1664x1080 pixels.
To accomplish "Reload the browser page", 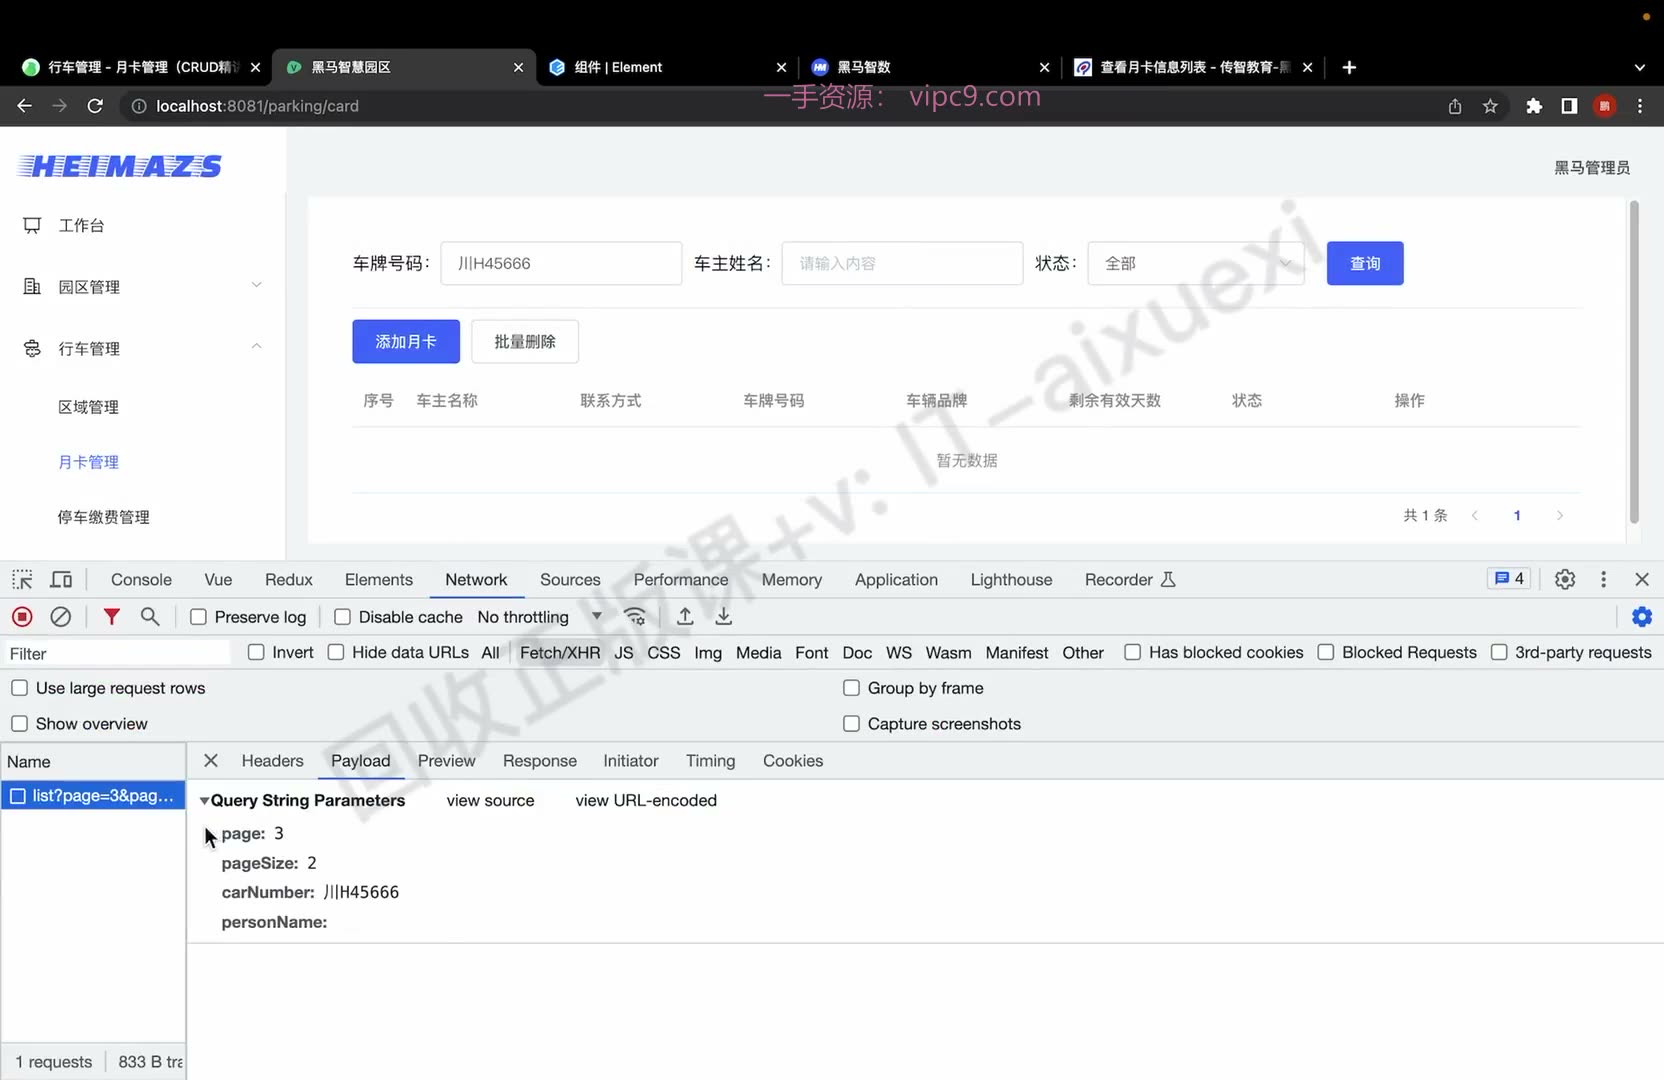I will point(95,106).
